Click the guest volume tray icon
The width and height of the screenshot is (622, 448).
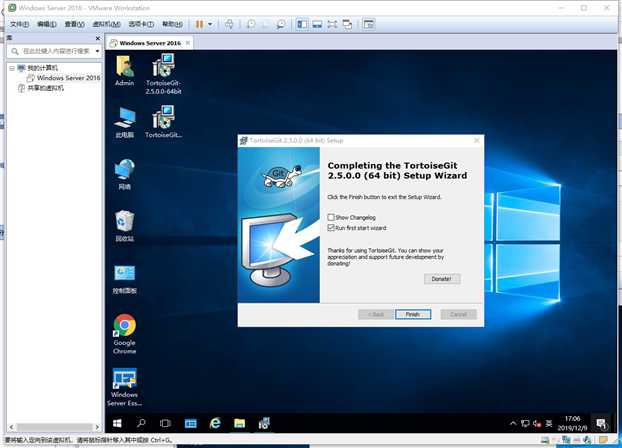(537, 423)
